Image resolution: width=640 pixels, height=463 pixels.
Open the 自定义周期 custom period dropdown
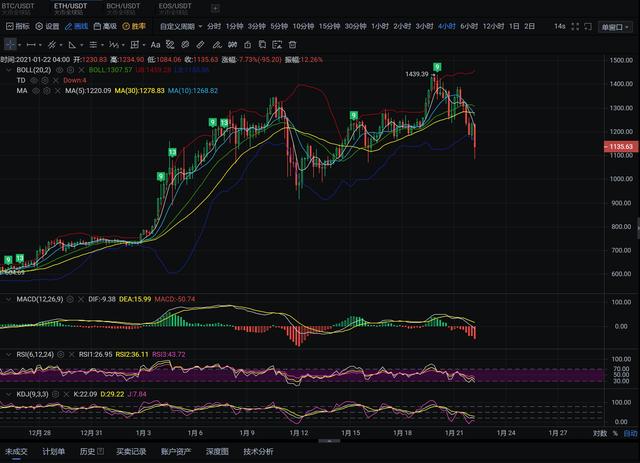point(181,27)
